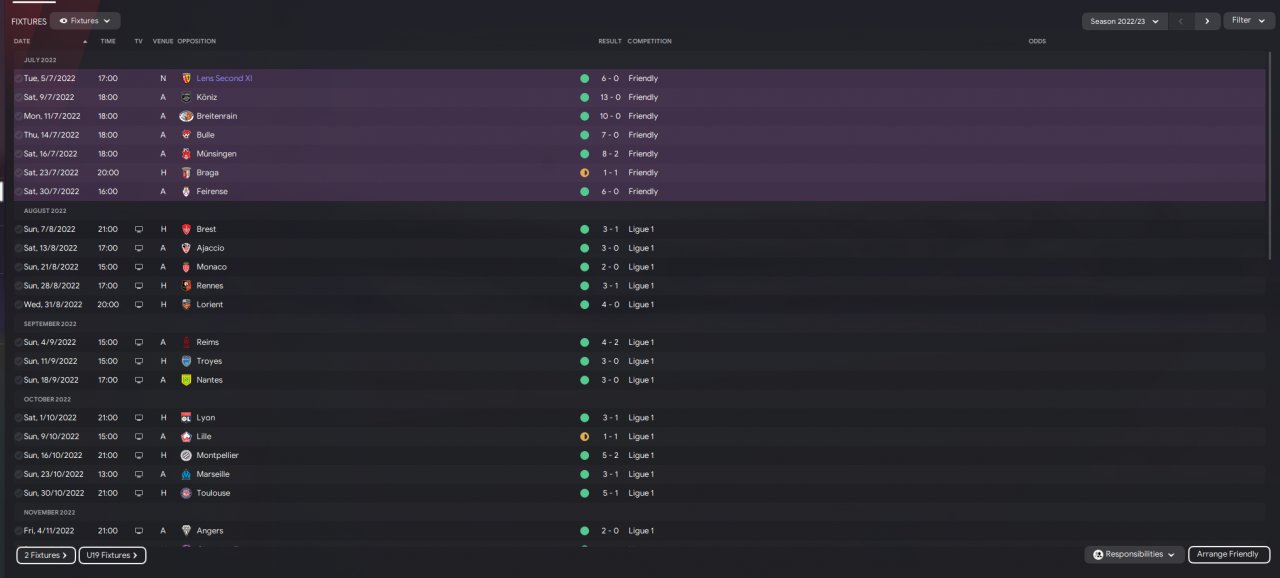The image size is (1280, 578).
Task: Expand the Filter dropdown
Action: (x=1249, y=20)
